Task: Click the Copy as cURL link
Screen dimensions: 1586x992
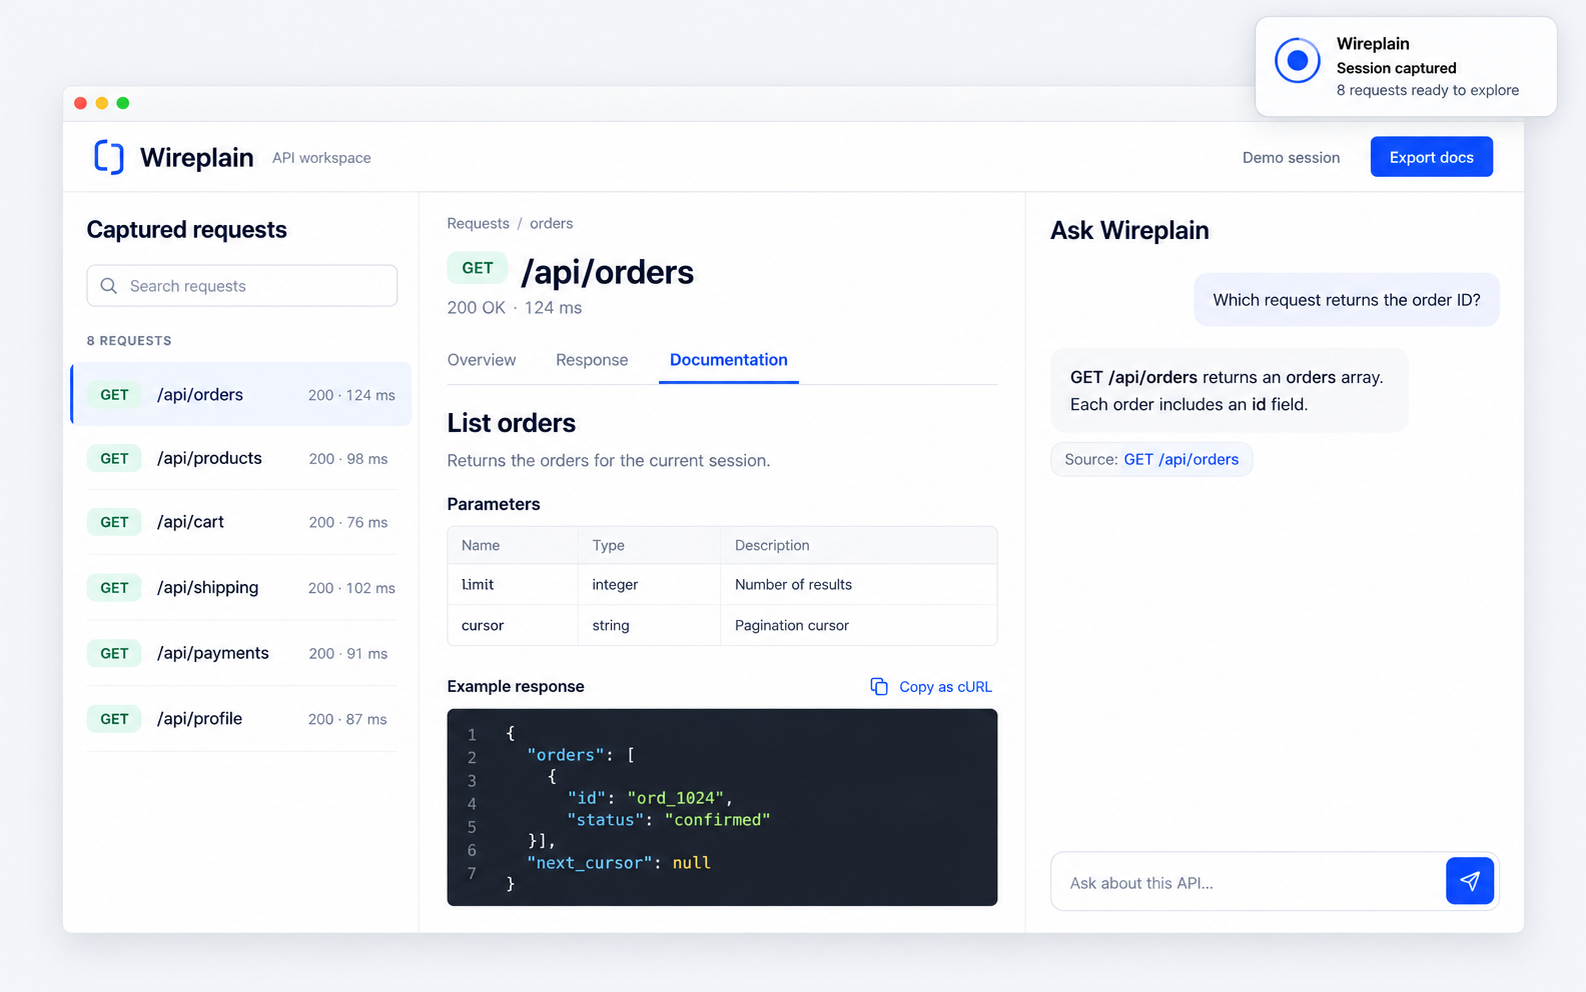Action: [x=945, y=687]
